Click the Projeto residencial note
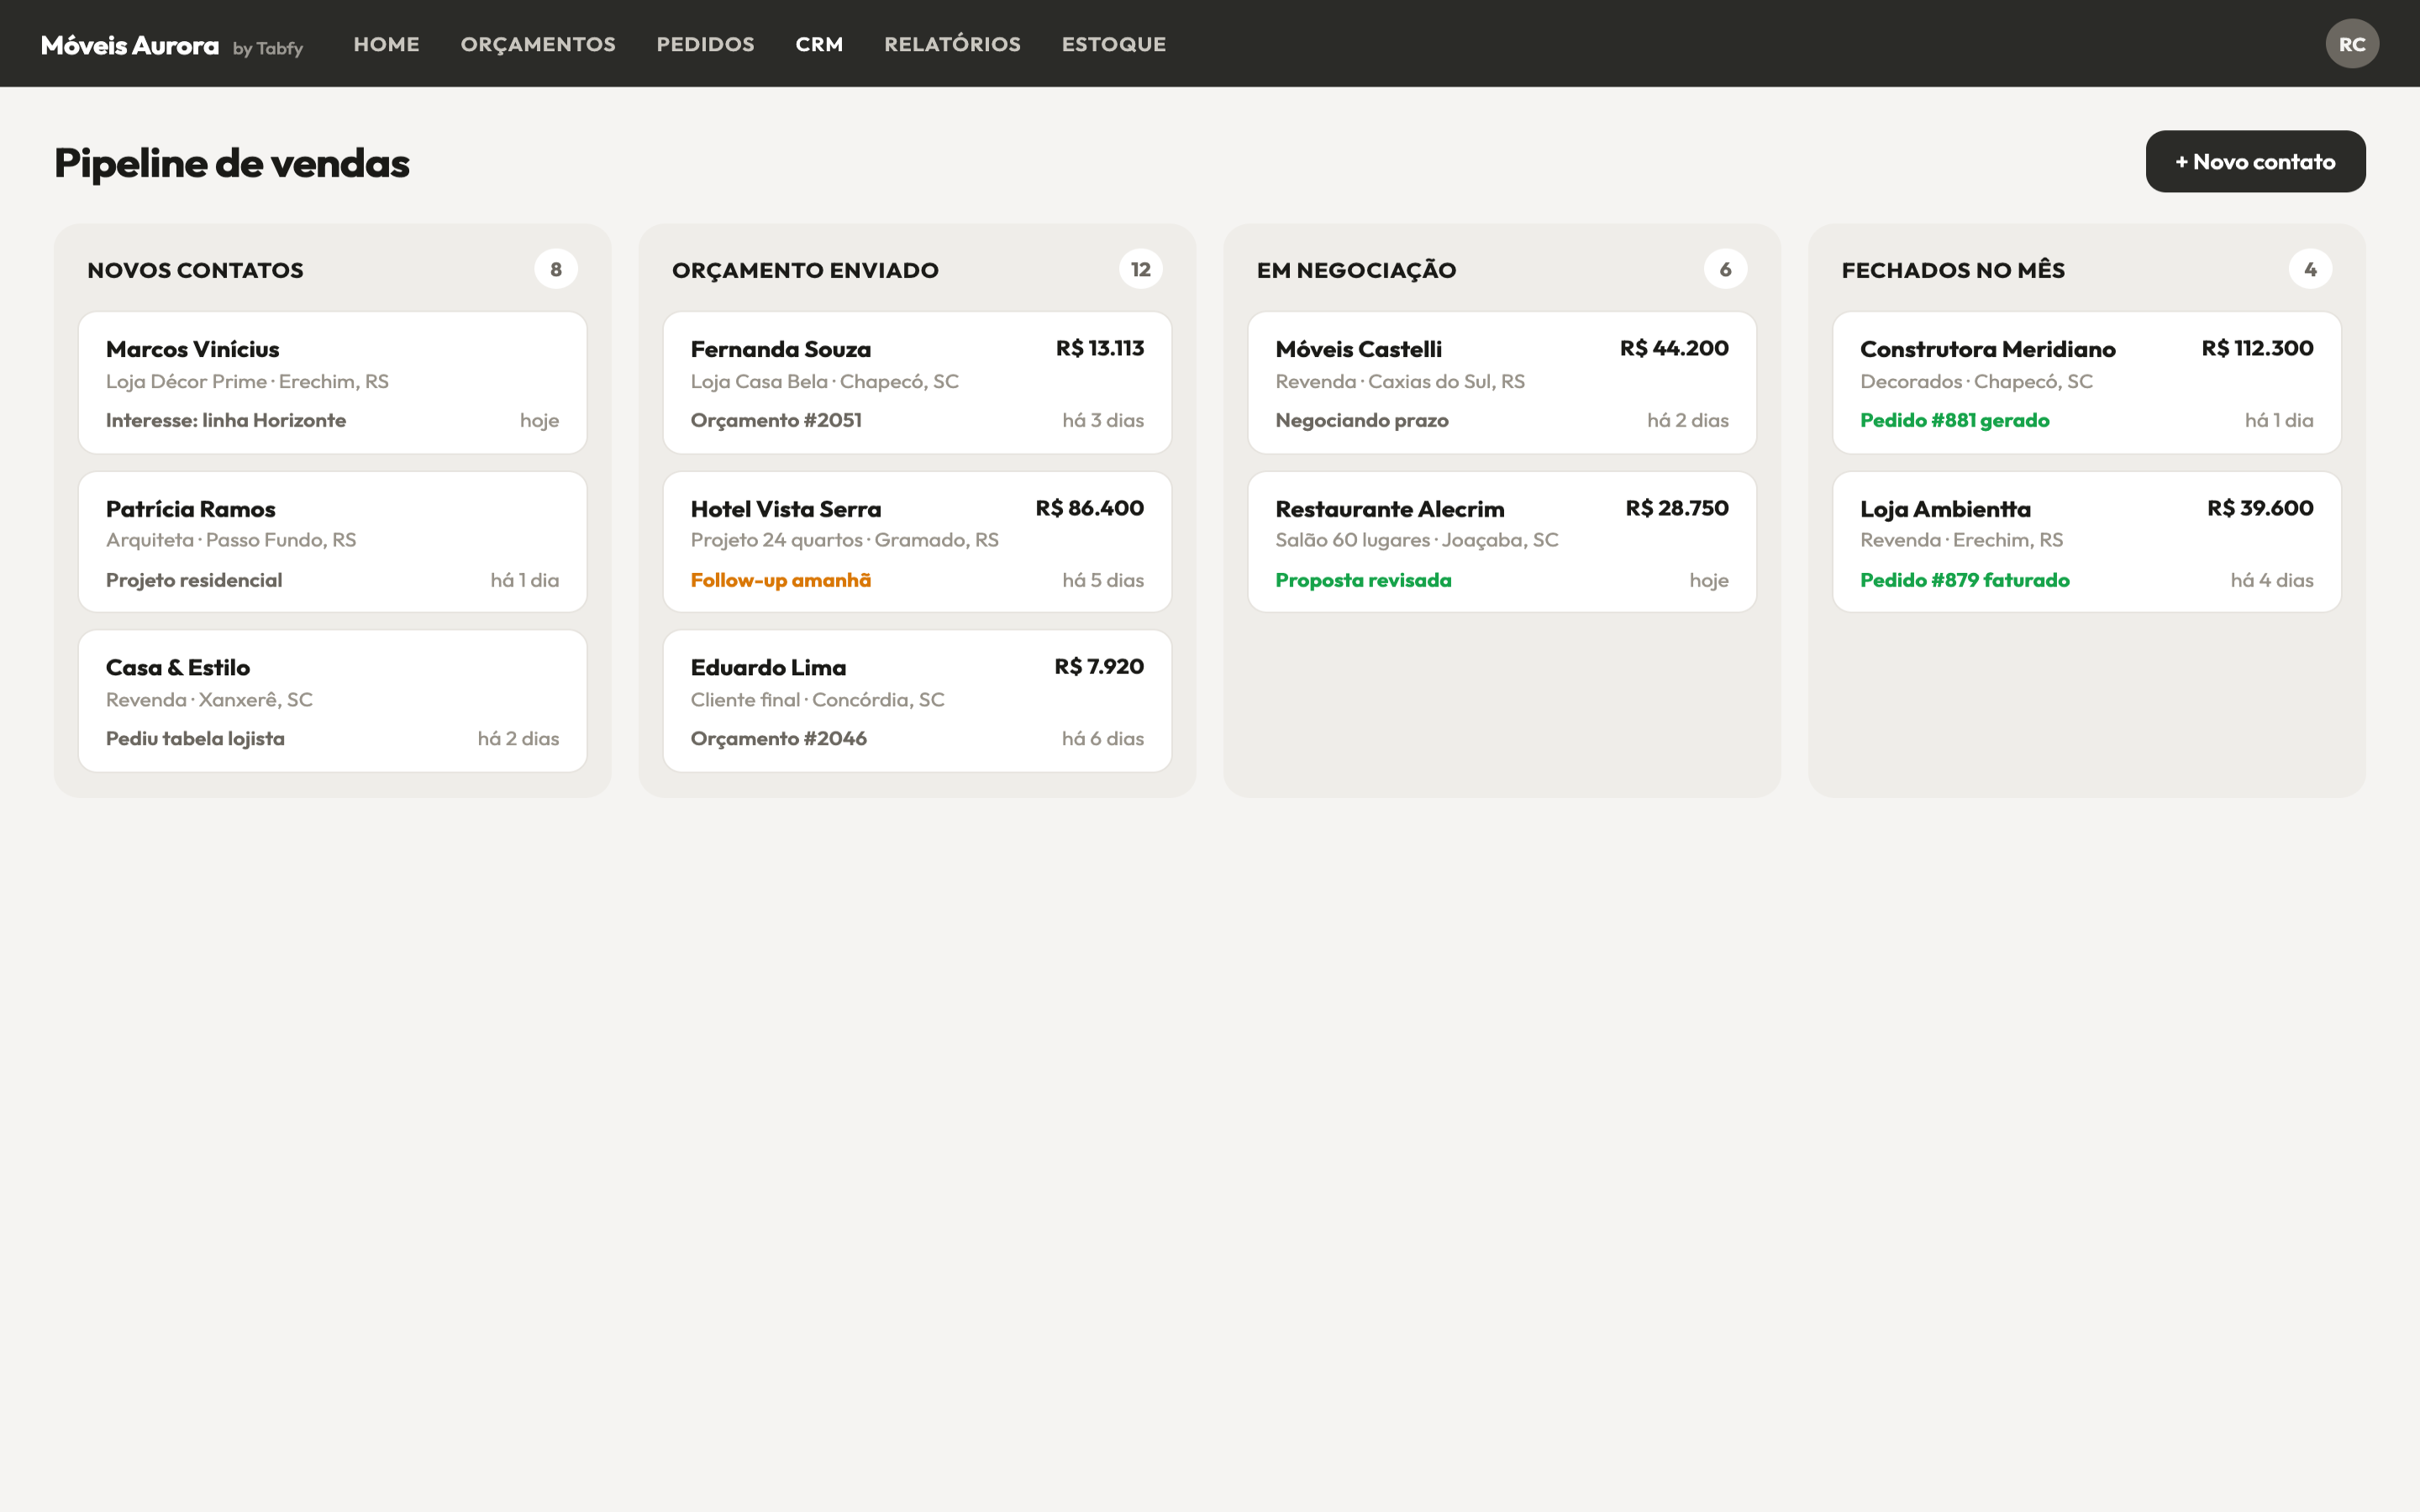Screen dimensions: 2420x1512 (194, 580)
